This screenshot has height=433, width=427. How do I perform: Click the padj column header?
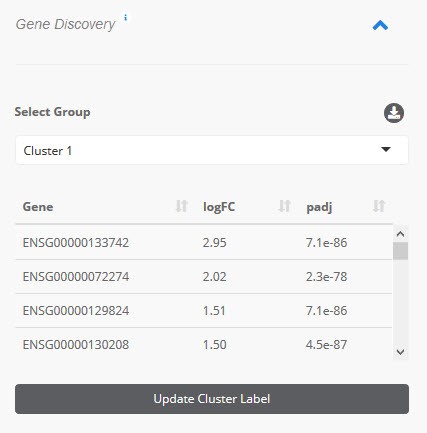(319, 207)
